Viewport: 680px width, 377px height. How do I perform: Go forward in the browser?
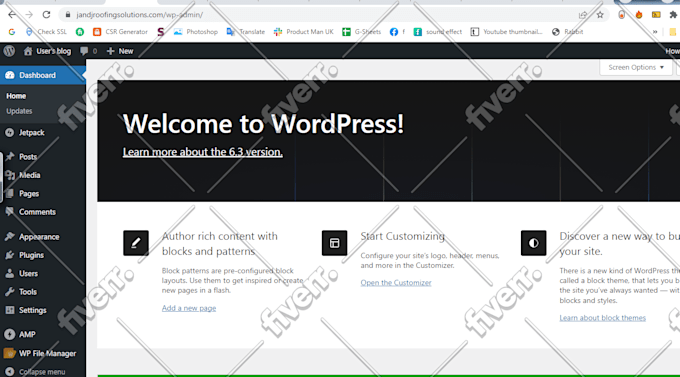tap(29, 14)
